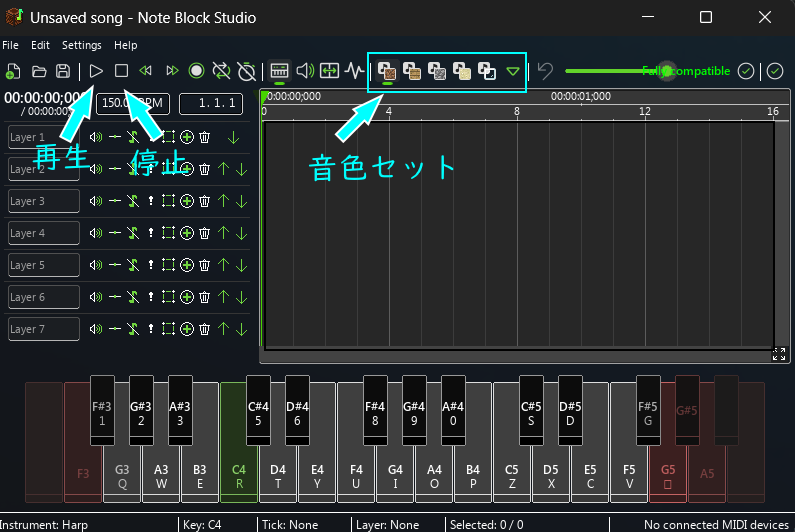This screenshot has height=532, width=795.
Task: Toggle the metronome icon
Action: coord(246,71)
